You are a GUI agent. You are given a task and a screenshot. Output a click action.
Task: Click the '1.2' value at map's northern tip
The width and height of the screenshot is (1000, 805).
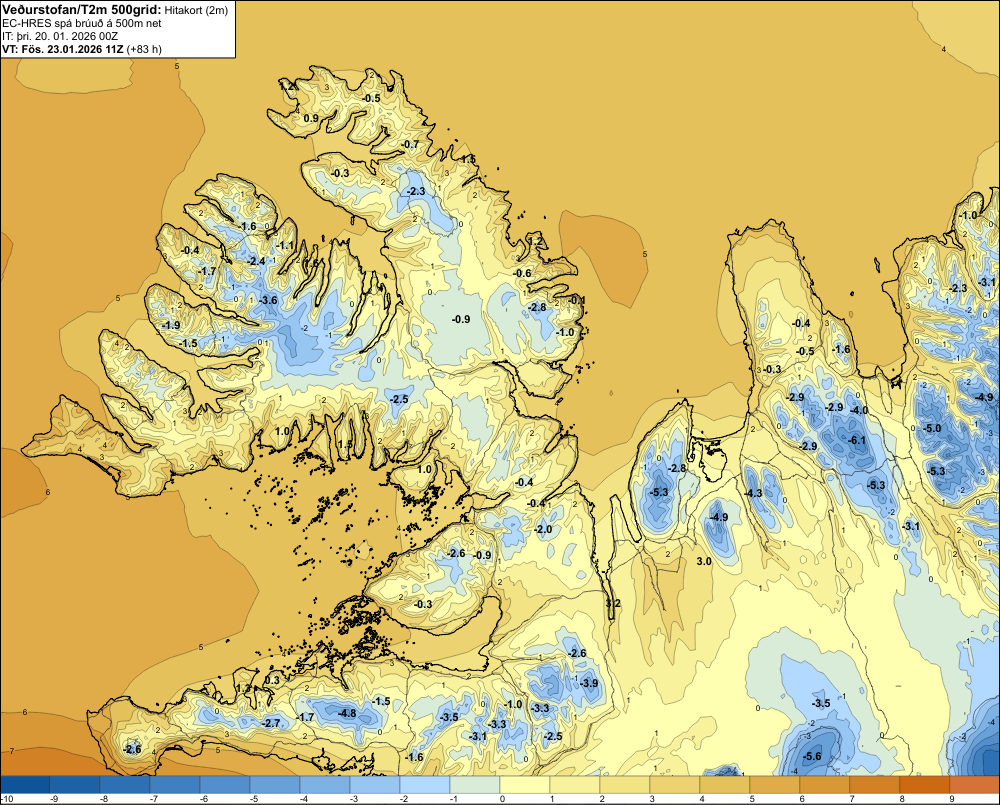click(x=286, y=85)
